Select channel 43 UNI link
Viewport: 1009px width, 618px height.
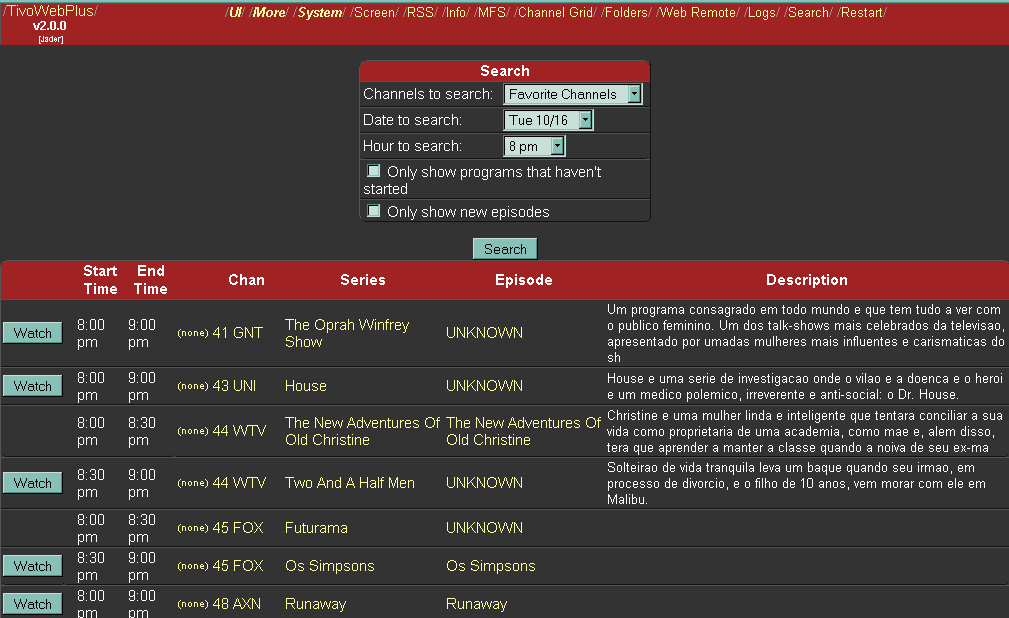[234, 386]
